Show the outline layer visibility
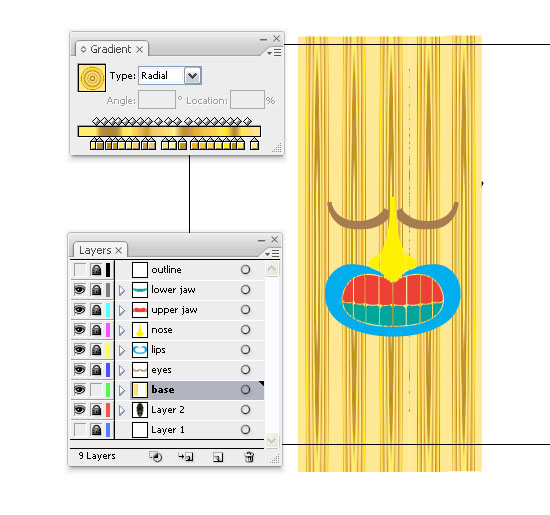Image resolution: width=550 pixels, height=515 pixels. pyautogui.click(x=80, y=270)
